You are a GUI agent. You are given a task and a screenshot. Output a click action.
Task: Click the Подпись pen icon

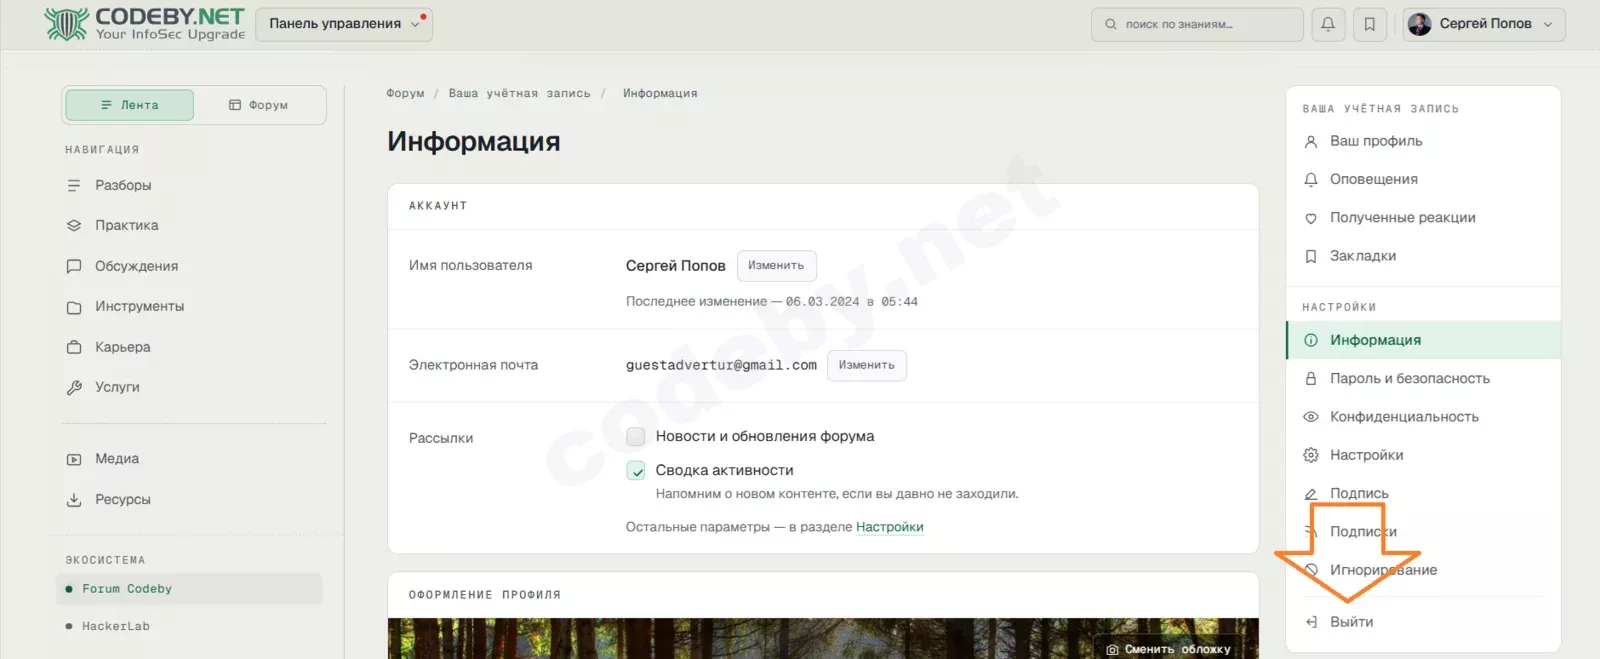pos(1311,494)
